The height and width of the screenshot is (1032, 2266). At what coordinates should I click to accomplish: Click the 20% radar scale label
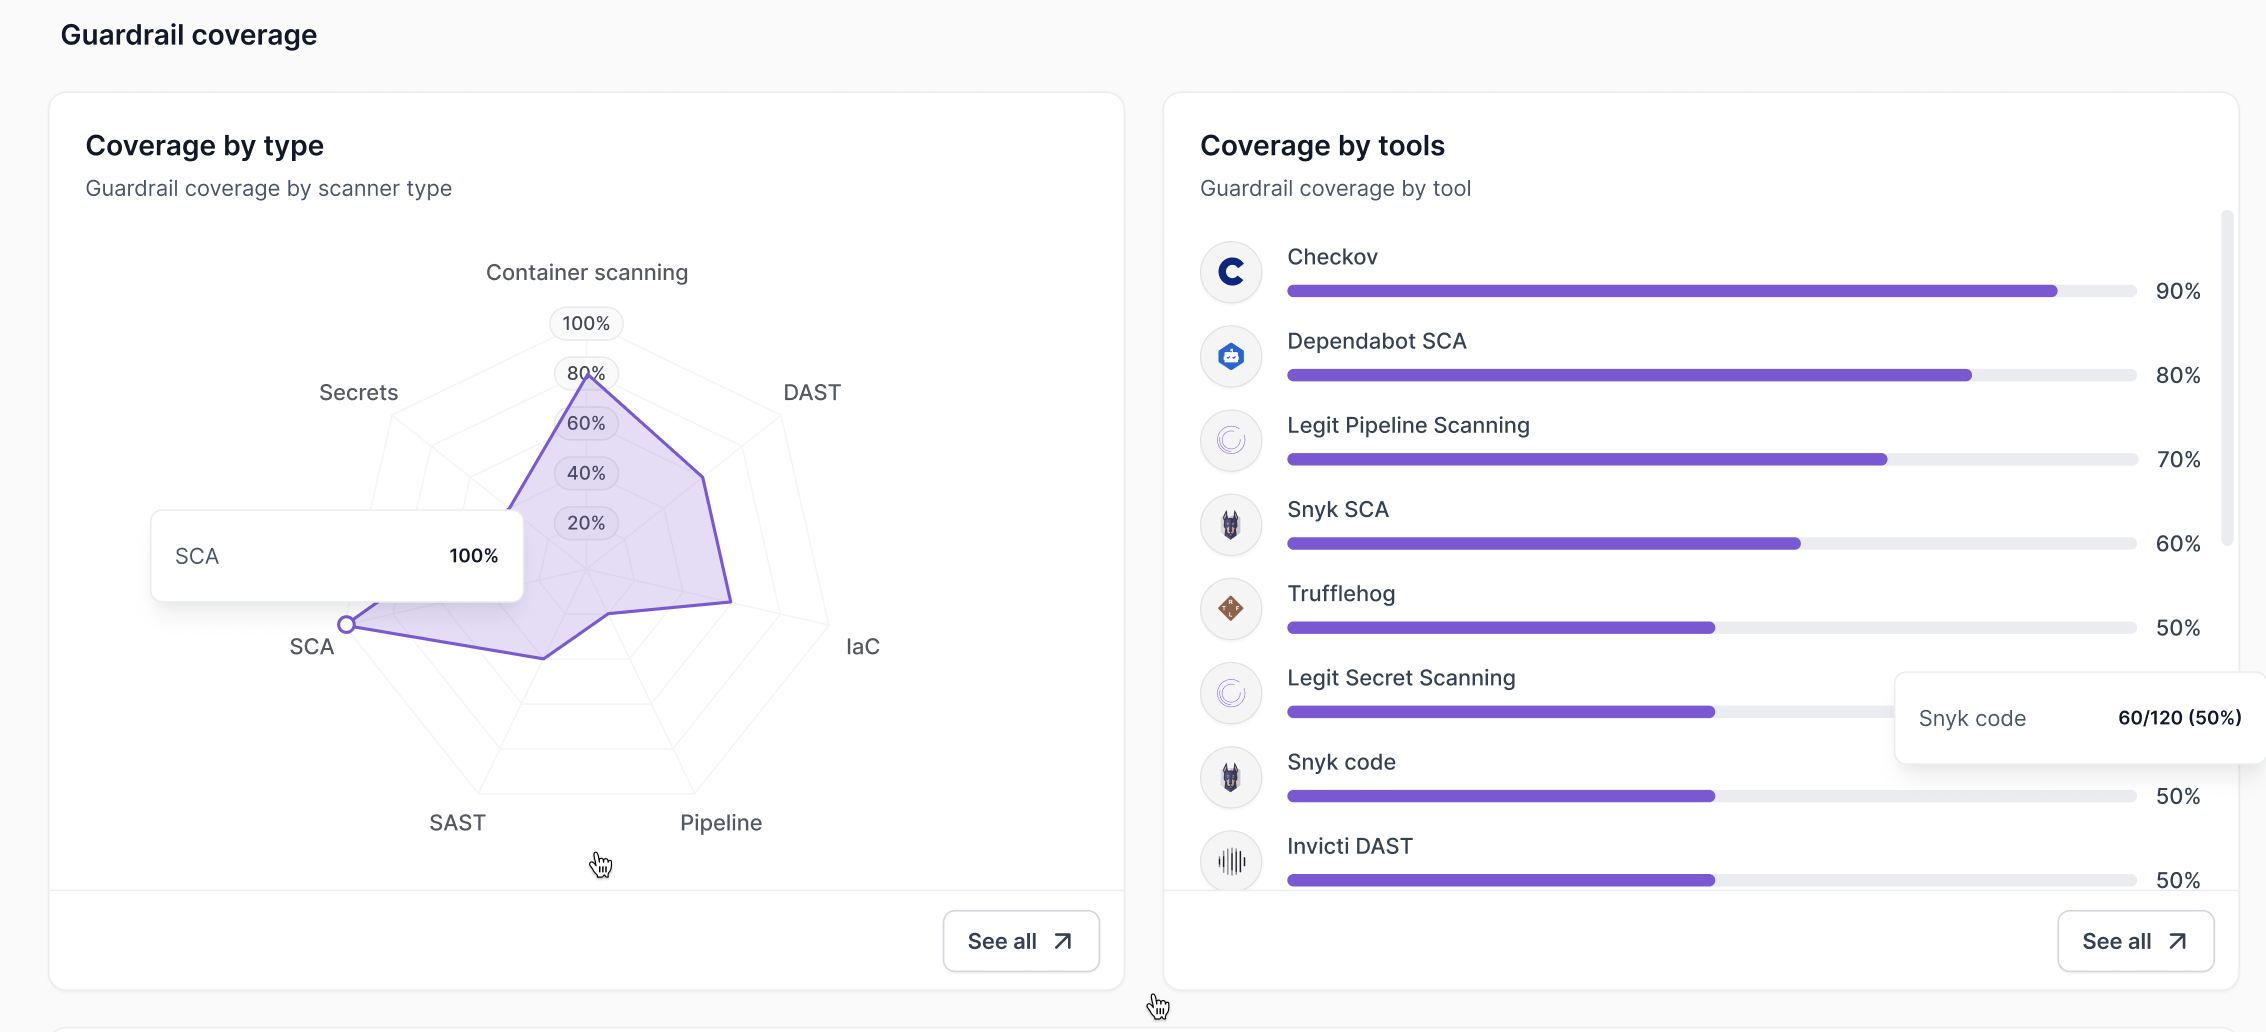tap(586, 523)
